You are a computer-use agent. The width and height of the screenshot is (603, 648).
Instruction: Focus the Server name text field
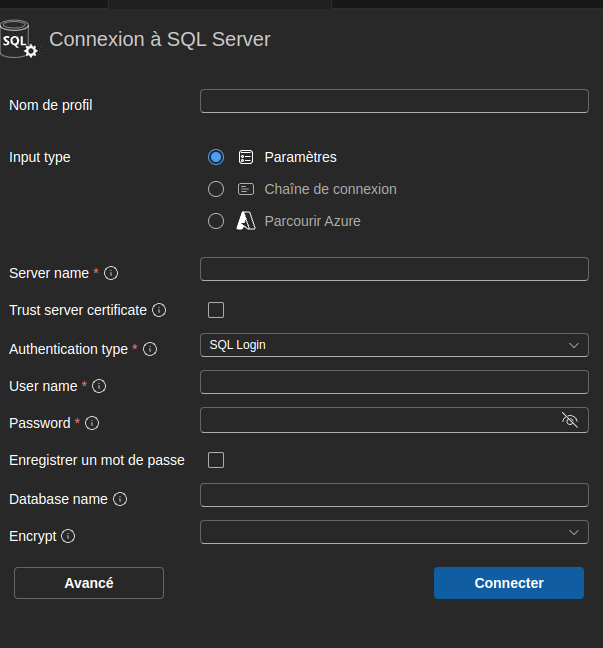pyautogui.click(x=394, y=269)
